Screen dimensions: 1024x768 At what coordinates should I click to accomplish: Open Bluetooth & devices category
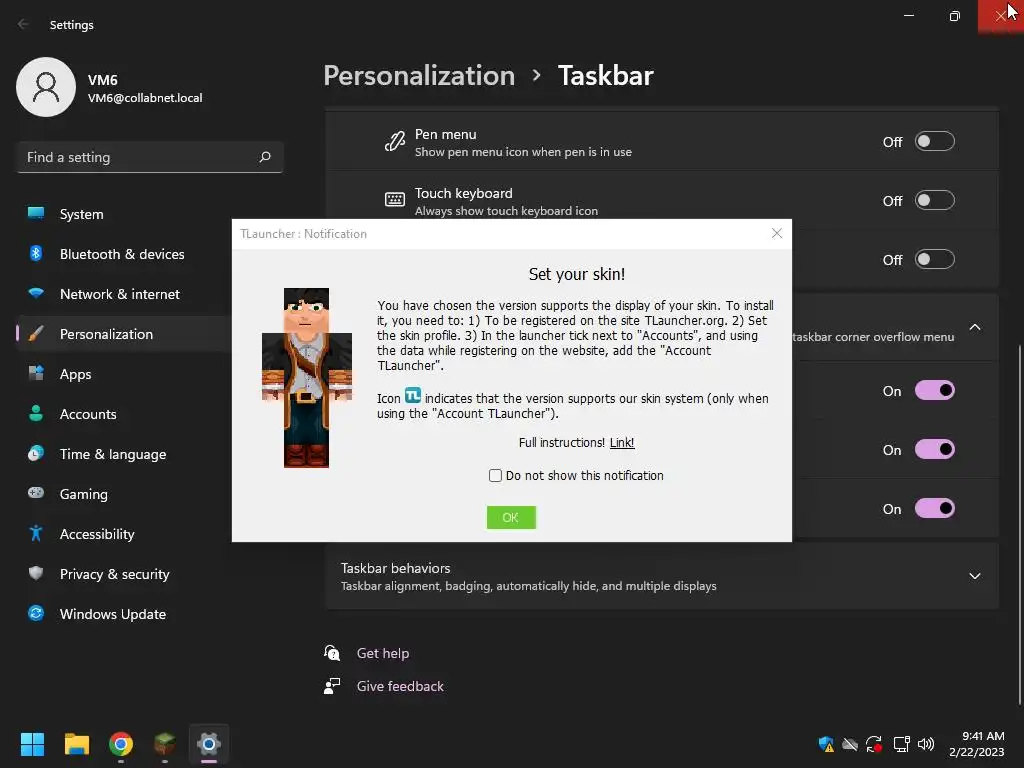click(x=124, y=254)
